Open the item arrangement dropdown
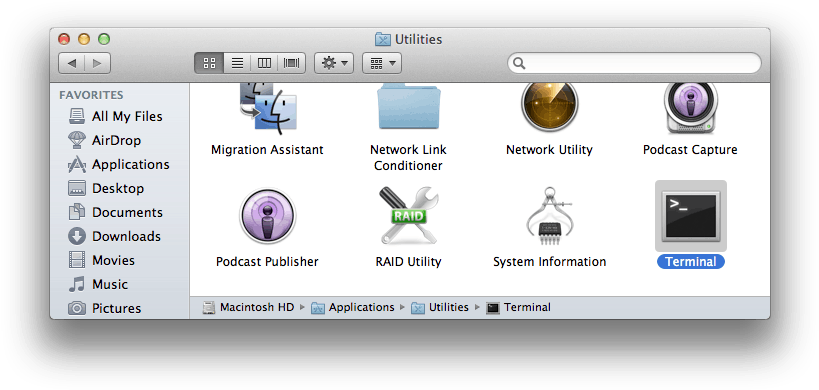Screen dimensions: 819x390 (x=382, y=63)
